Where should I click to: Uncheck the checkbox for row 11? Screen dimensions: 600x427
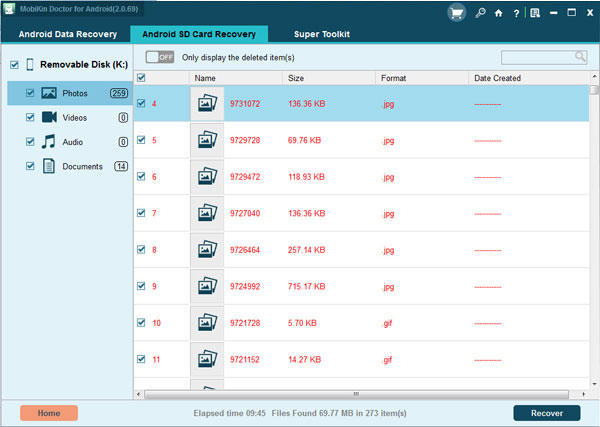pos(141,359)
